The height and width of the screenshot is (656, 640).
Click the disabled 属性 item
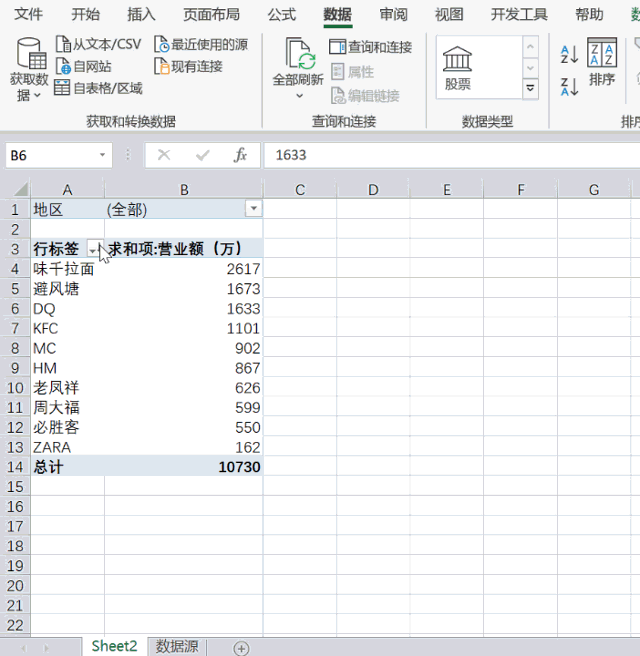click(x=353, y=72)
